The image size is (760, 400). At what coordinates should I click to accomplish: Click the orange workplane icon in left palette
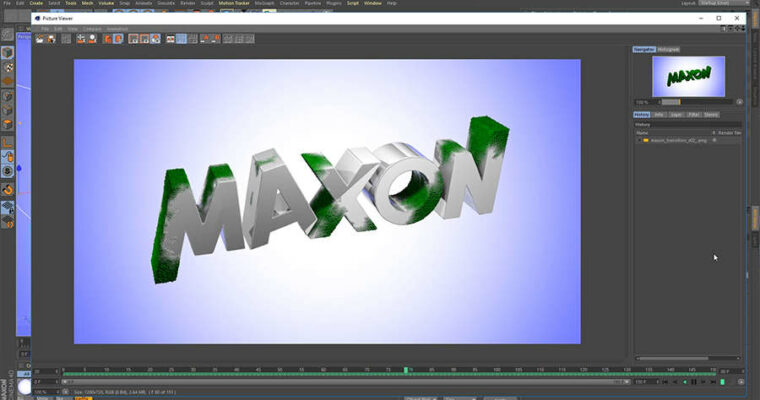7,81
